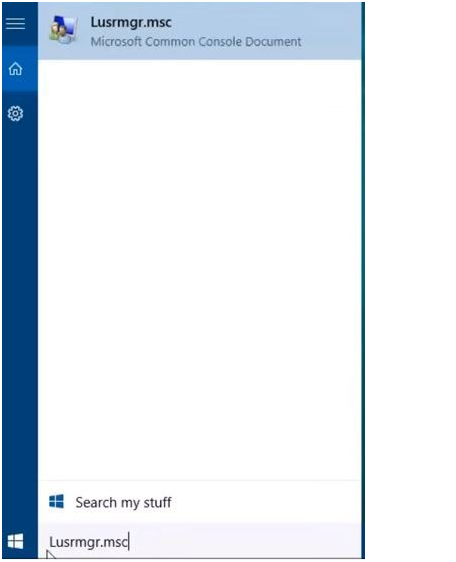Click the empty white results area
Viewport: 456px width, 562px height.
(x=200, y=269)
